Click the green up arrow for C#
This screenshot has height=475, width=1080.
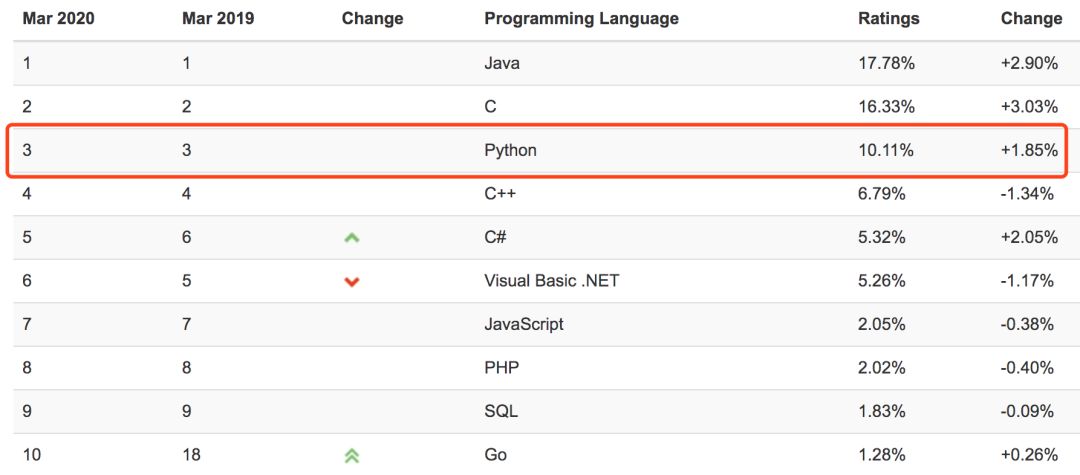352,238
